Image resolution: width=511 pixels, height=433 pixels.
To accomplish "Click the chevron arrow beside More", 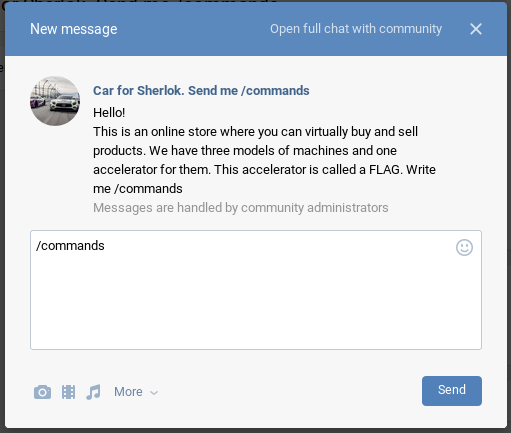I will coord(154,393).
